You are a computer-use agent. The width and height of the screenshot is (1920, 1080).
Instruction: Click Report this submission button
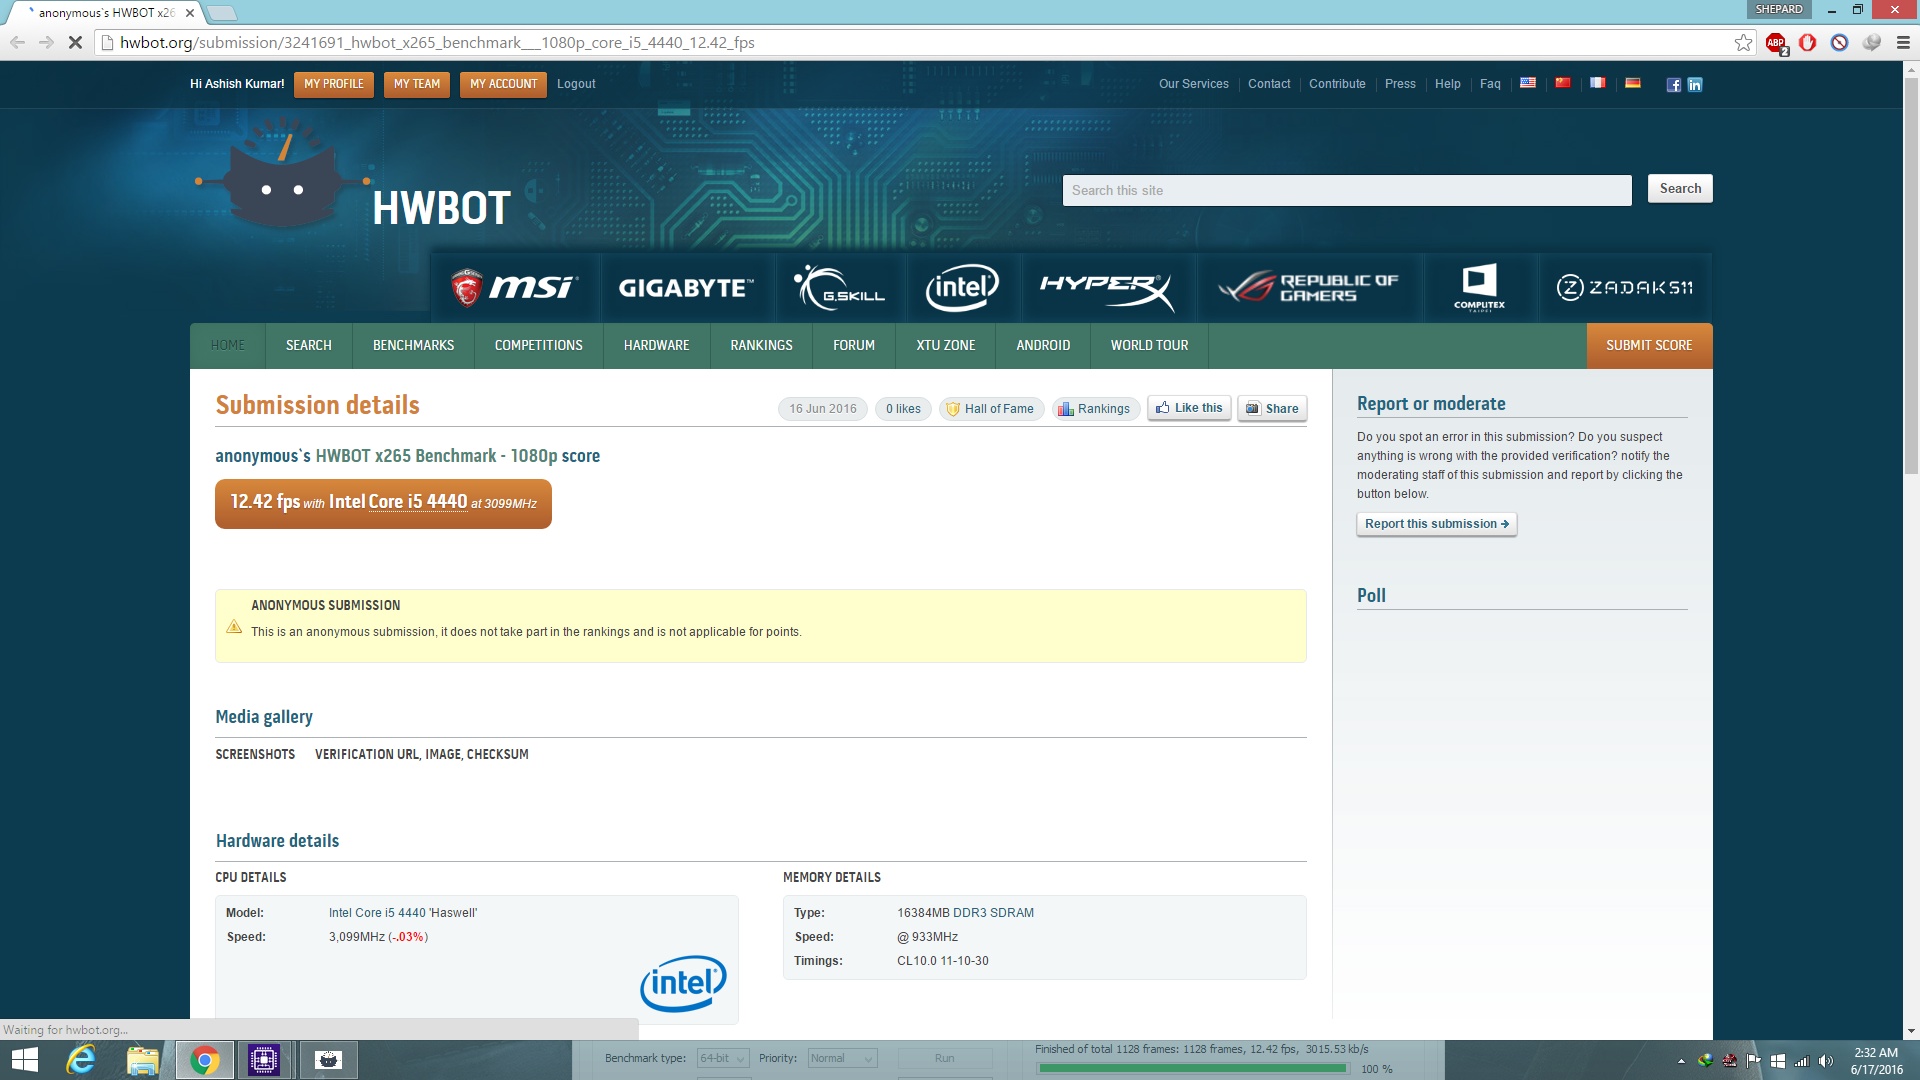[1436, 524]
